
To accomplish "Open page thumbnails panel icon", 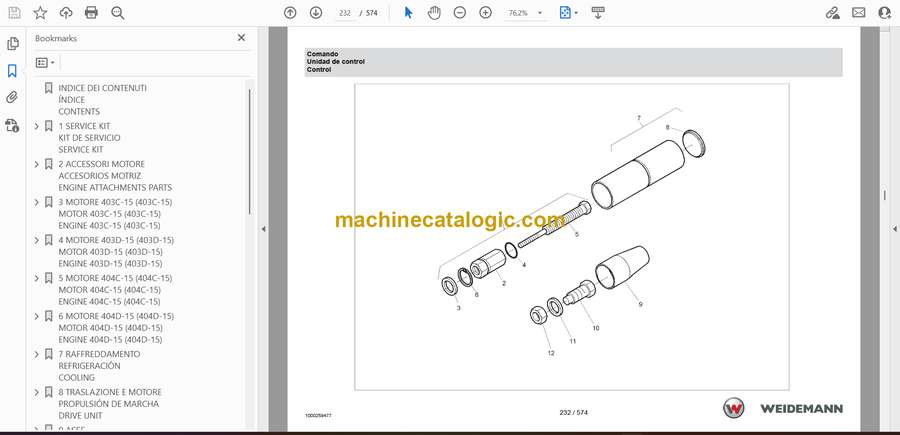I will click(13, 44).
